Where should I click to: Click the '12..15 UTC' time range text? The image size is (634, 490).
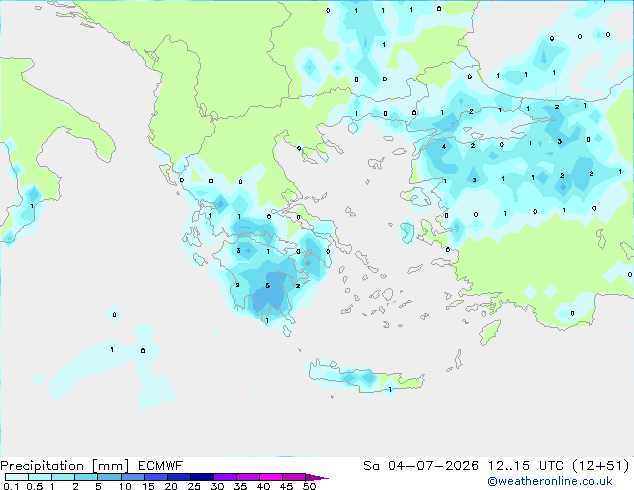(x=526, y=466)
